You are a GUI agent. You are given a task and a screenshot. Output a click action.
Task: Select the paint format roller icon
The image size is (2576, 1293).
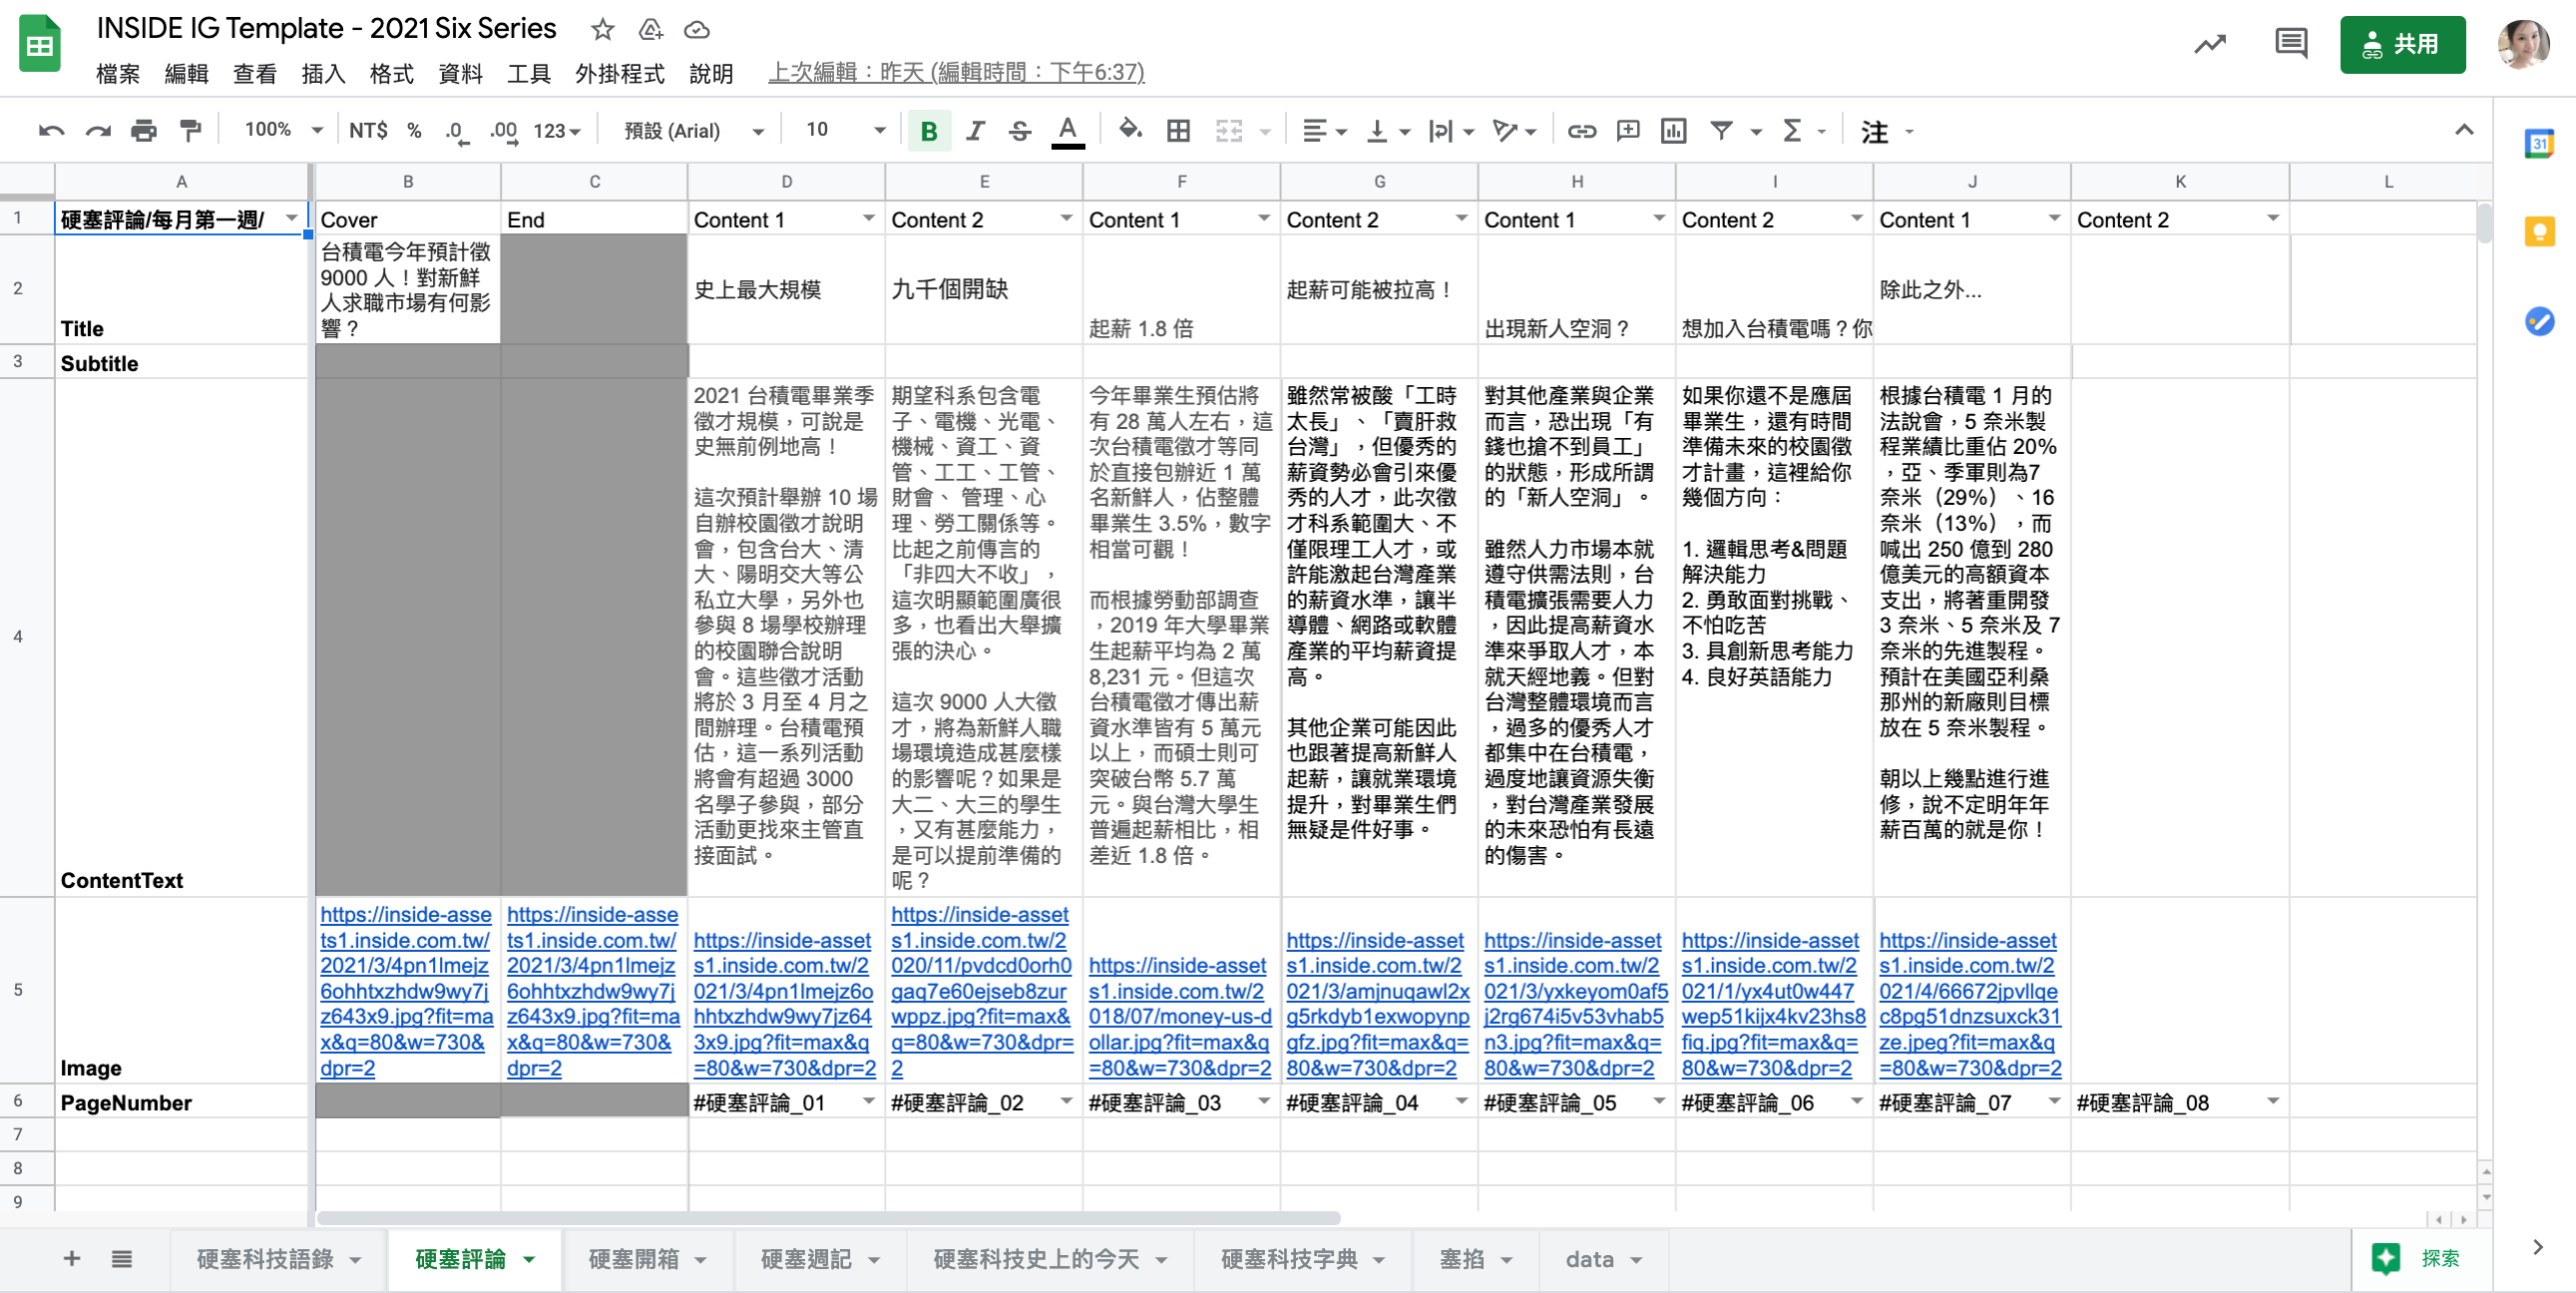click(189, 131)
